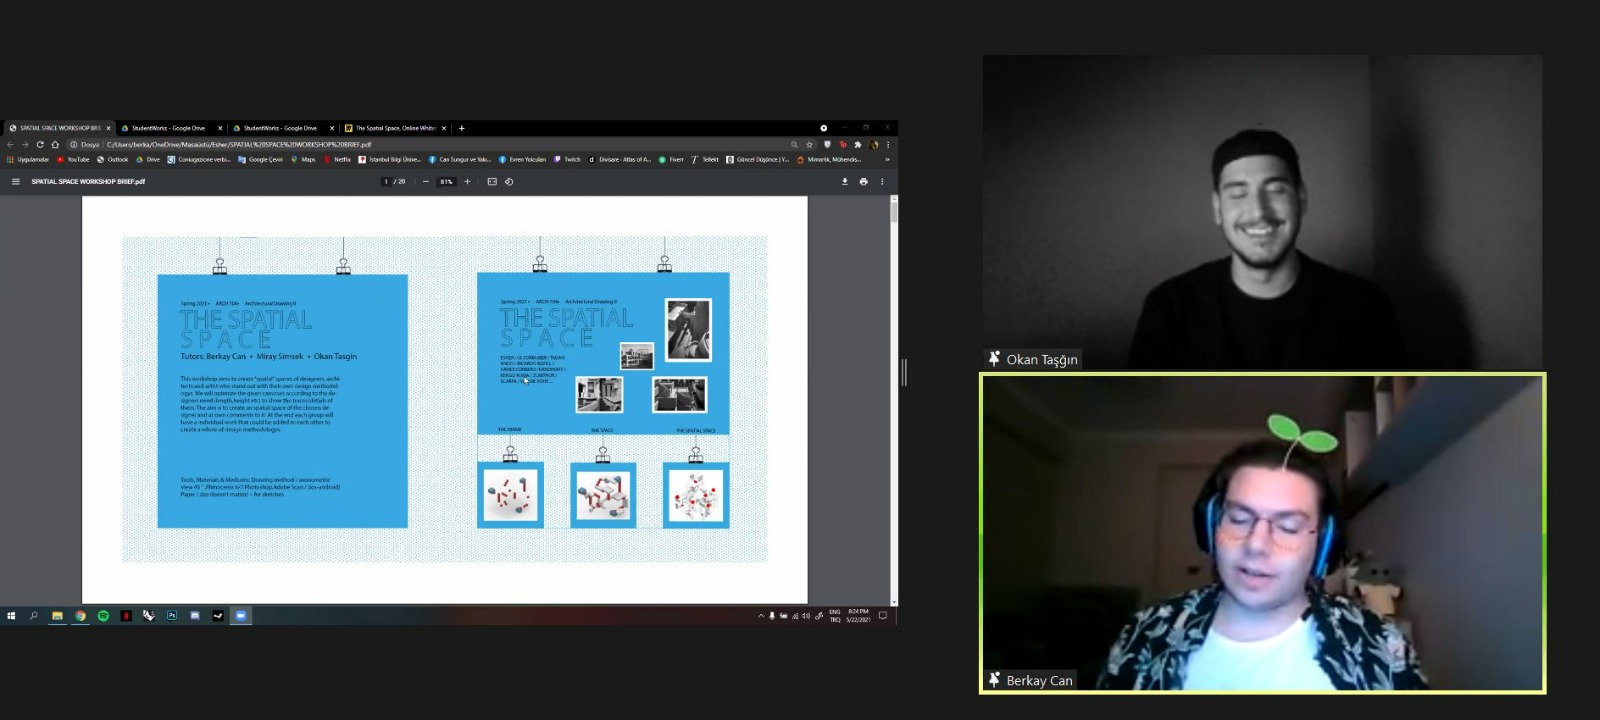Open the Fiverr bookmark
The image size is (1600, 720).
[x=671, y=159]
